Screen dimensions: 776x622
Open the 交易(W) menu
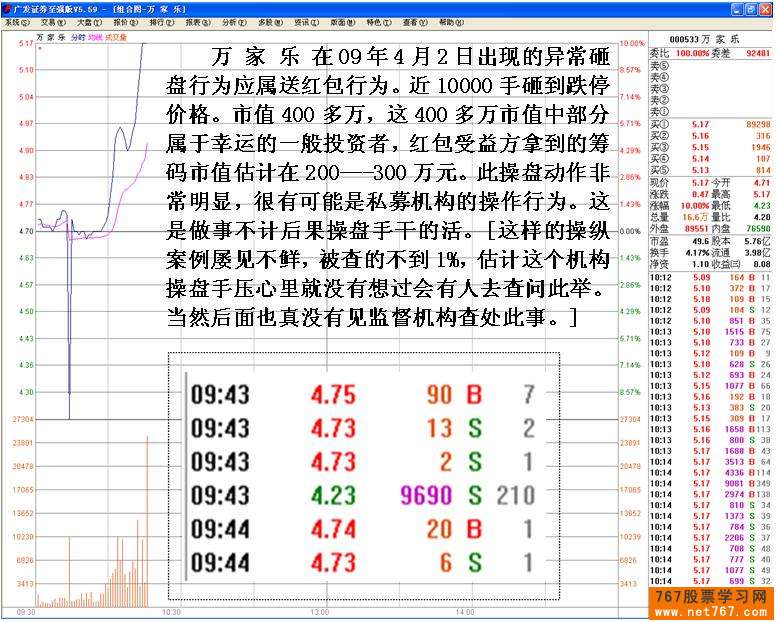(53, 21)
